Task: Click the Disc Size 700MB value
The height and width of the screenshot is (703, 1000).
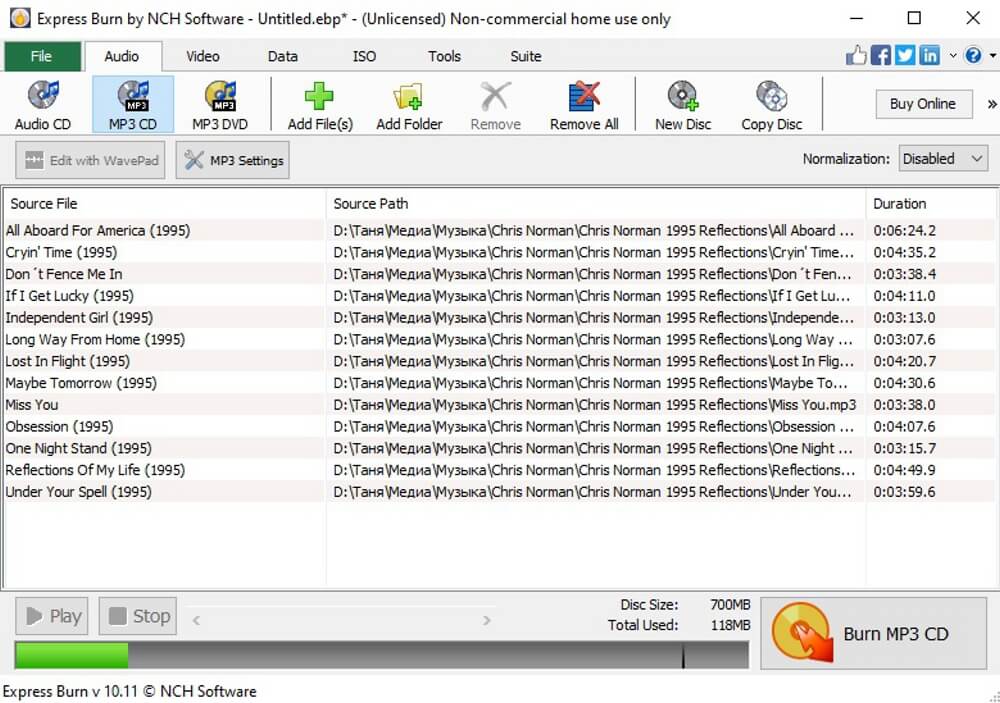Action: 730,604
